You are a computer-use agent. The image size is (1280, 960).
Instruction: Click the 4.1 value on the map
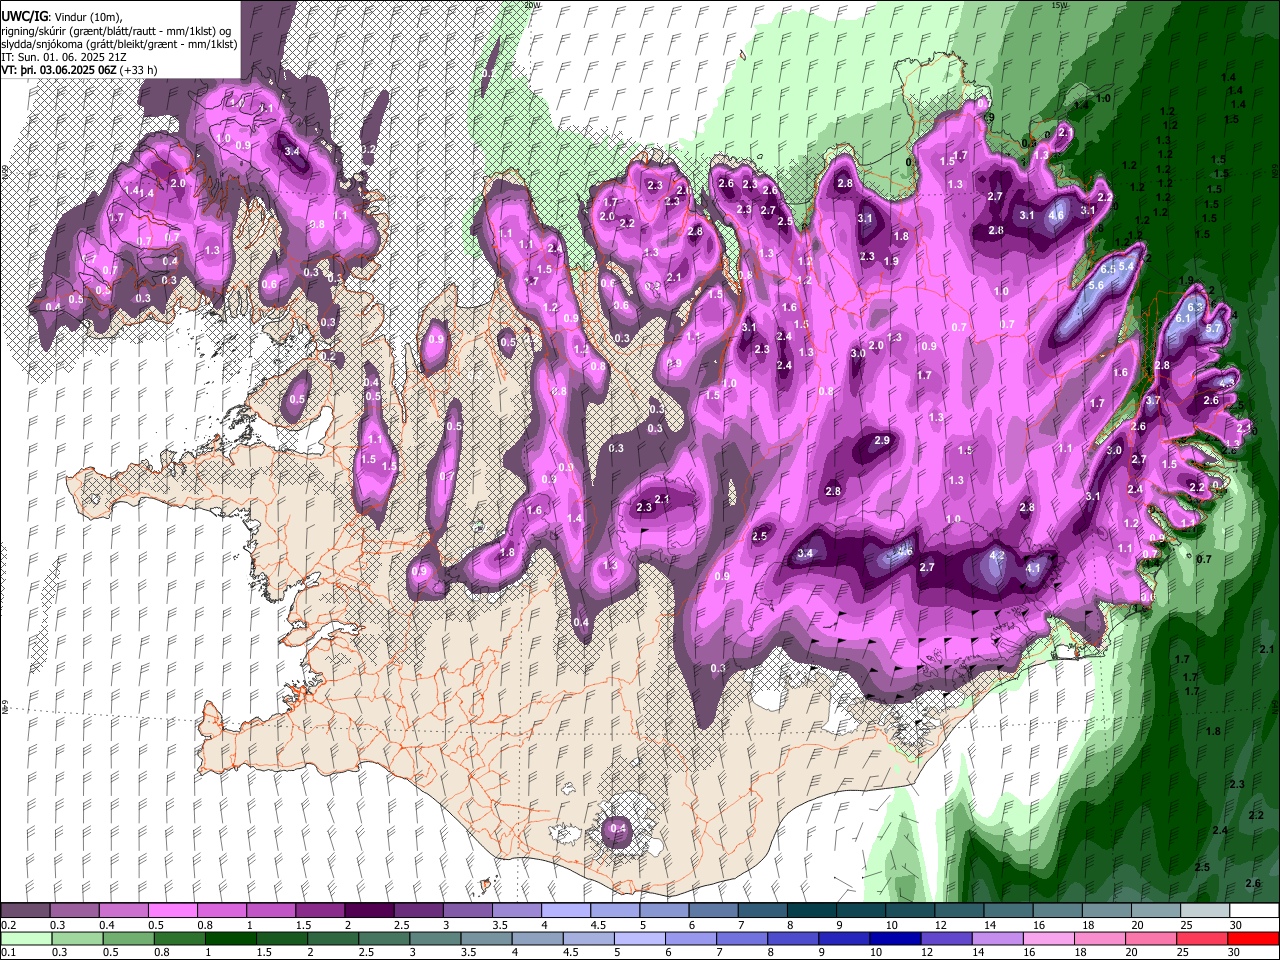tap(1034, 568)
